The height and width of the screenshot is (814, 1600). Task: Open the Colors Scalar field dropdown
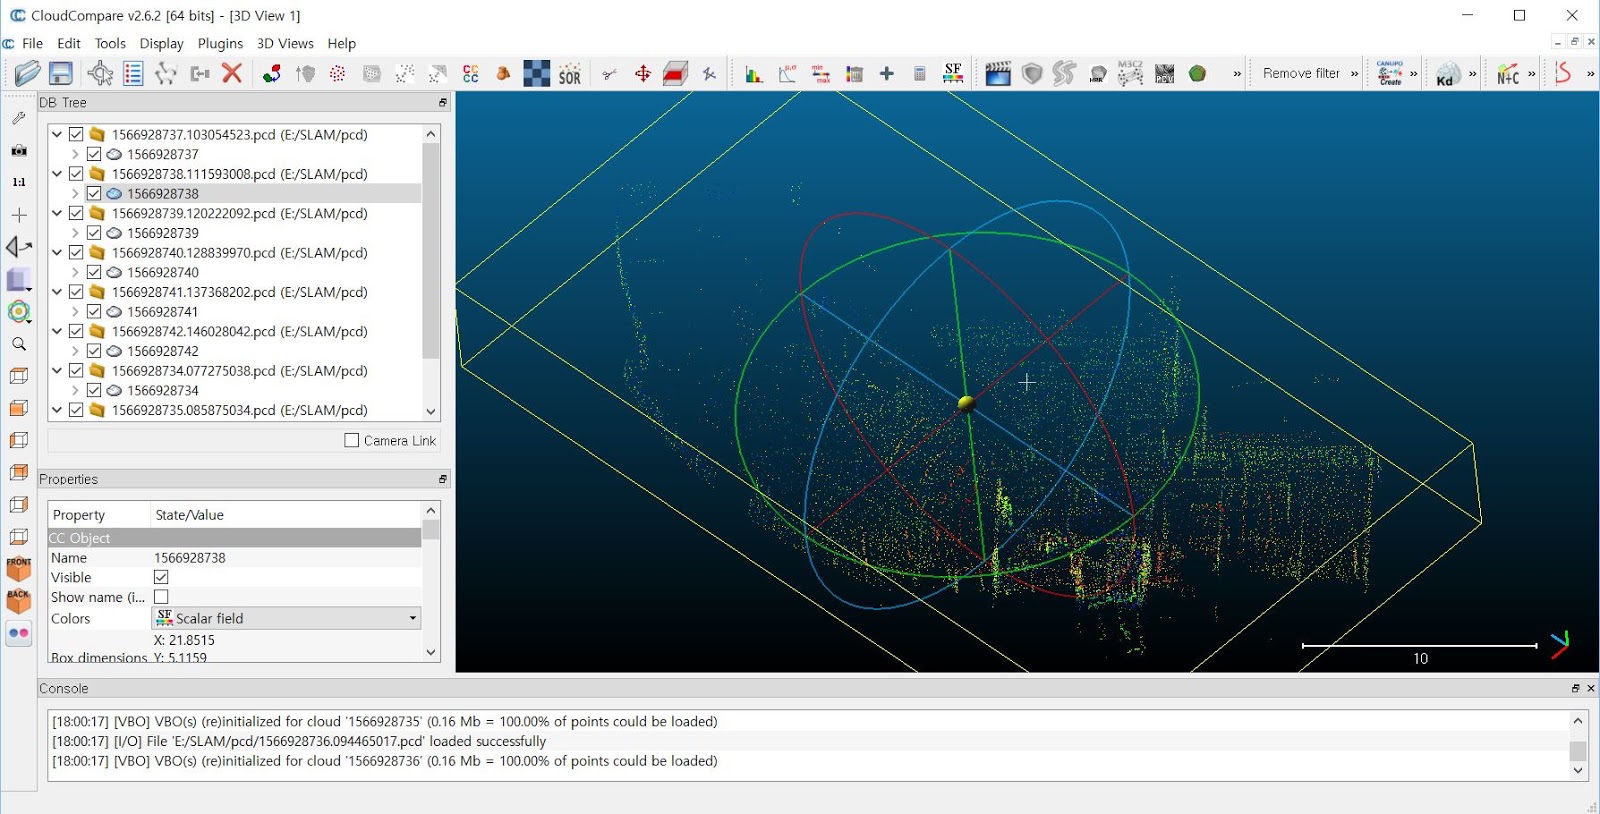(x=286, y=618)
